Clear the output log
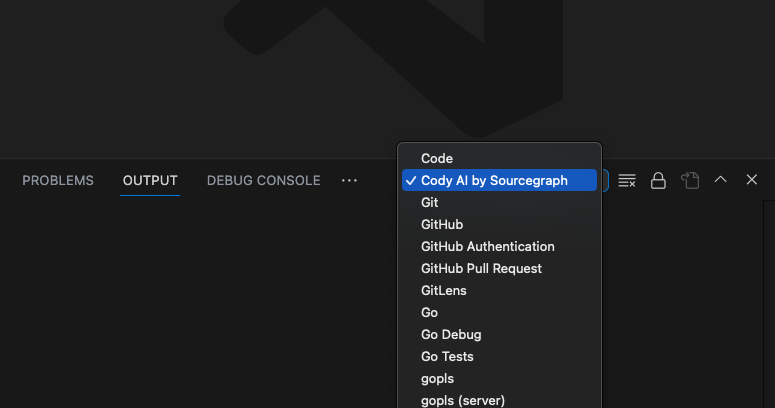This screenshot has width=775, height=408. [627, 181]
